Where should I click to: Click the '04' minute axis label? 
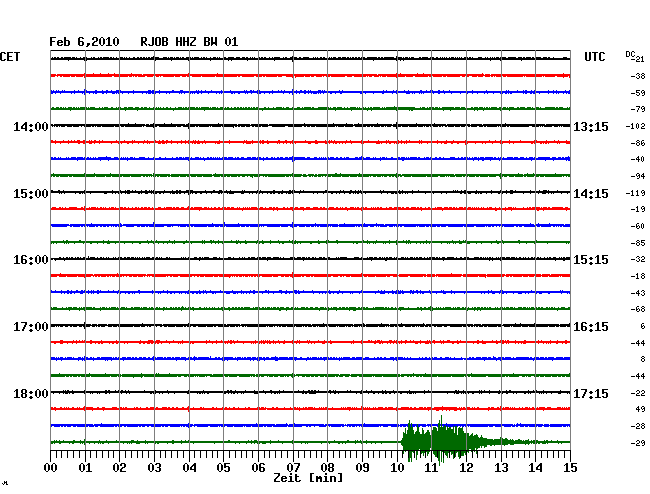pyautogui.click(x=189, y=468)
